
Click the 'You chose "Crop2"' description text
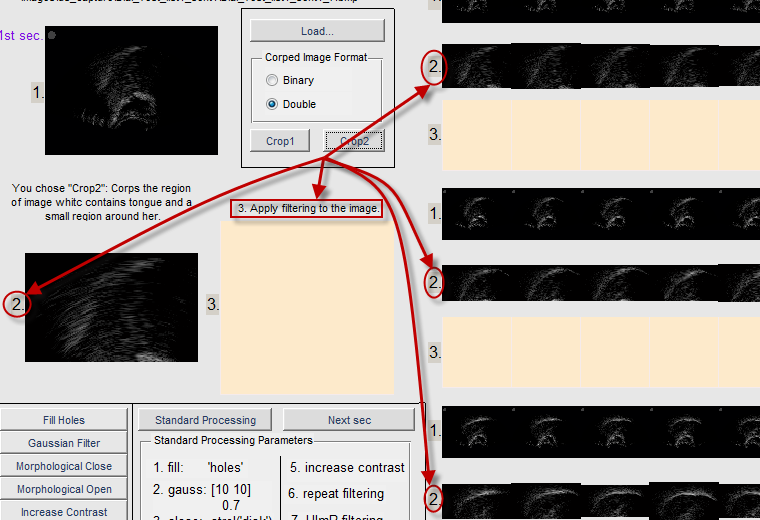point(101,202)
